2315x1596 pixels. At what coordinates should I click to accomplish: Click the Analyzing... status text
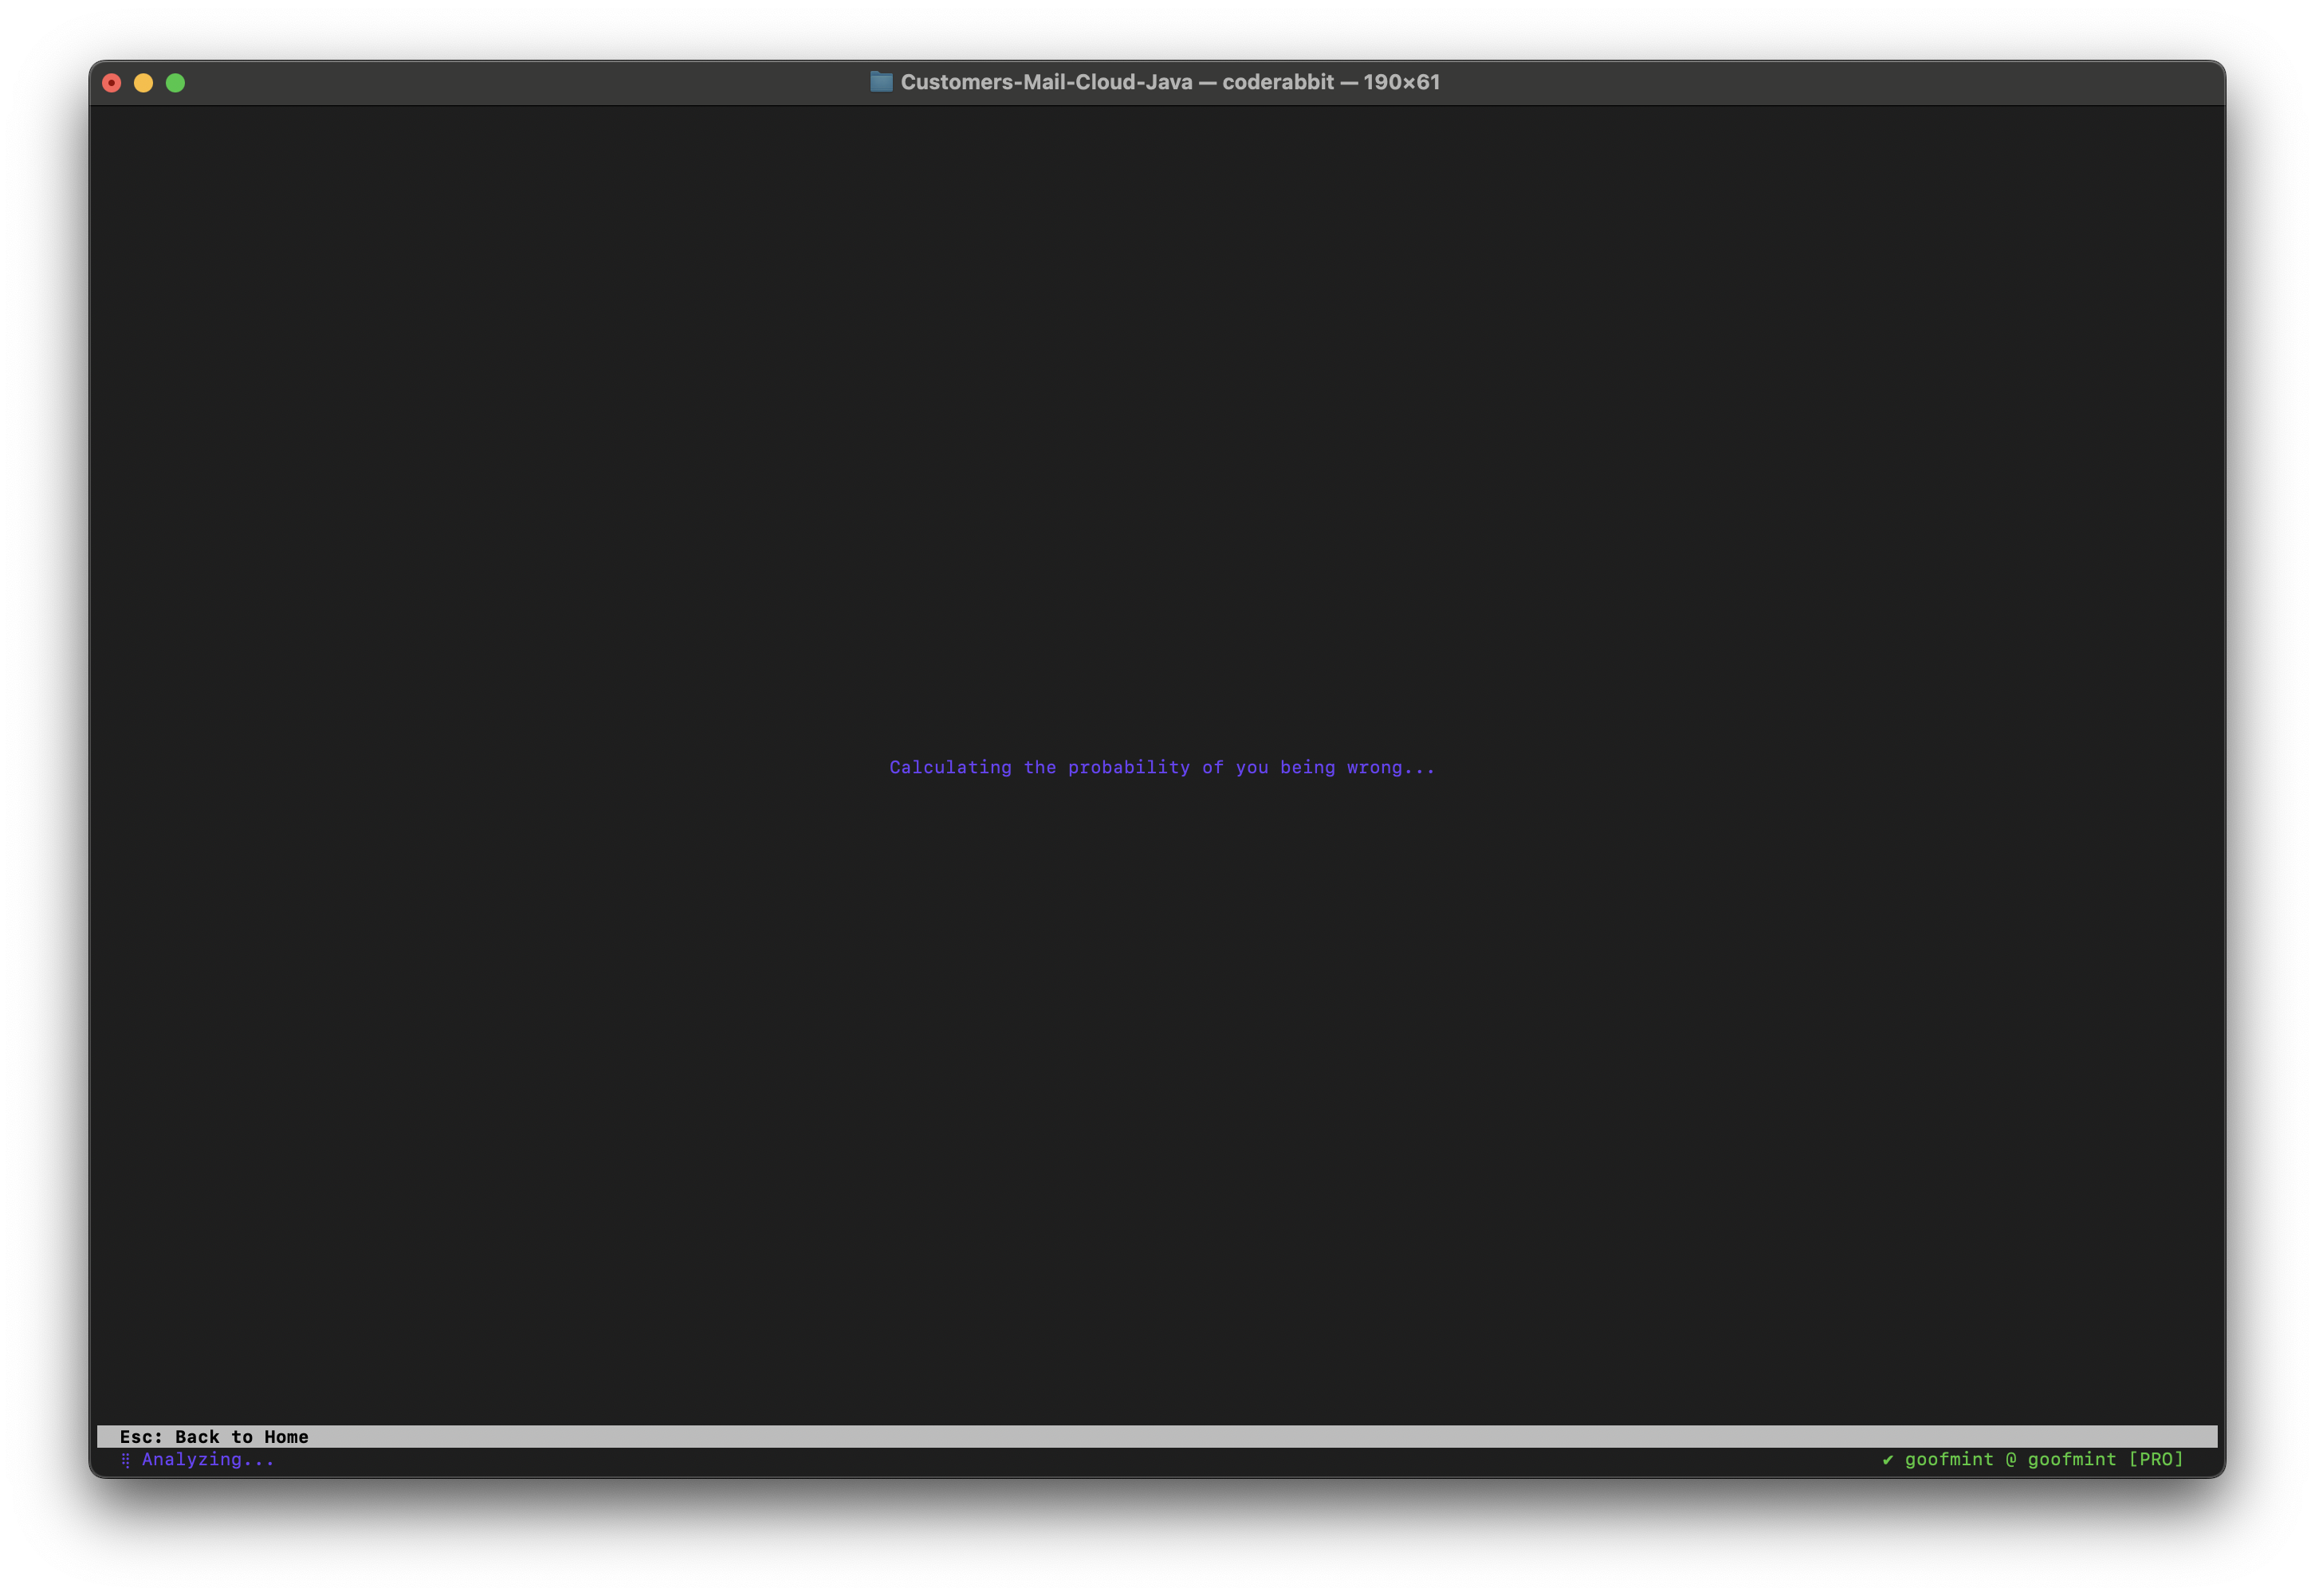click(x=209, y=1460)
